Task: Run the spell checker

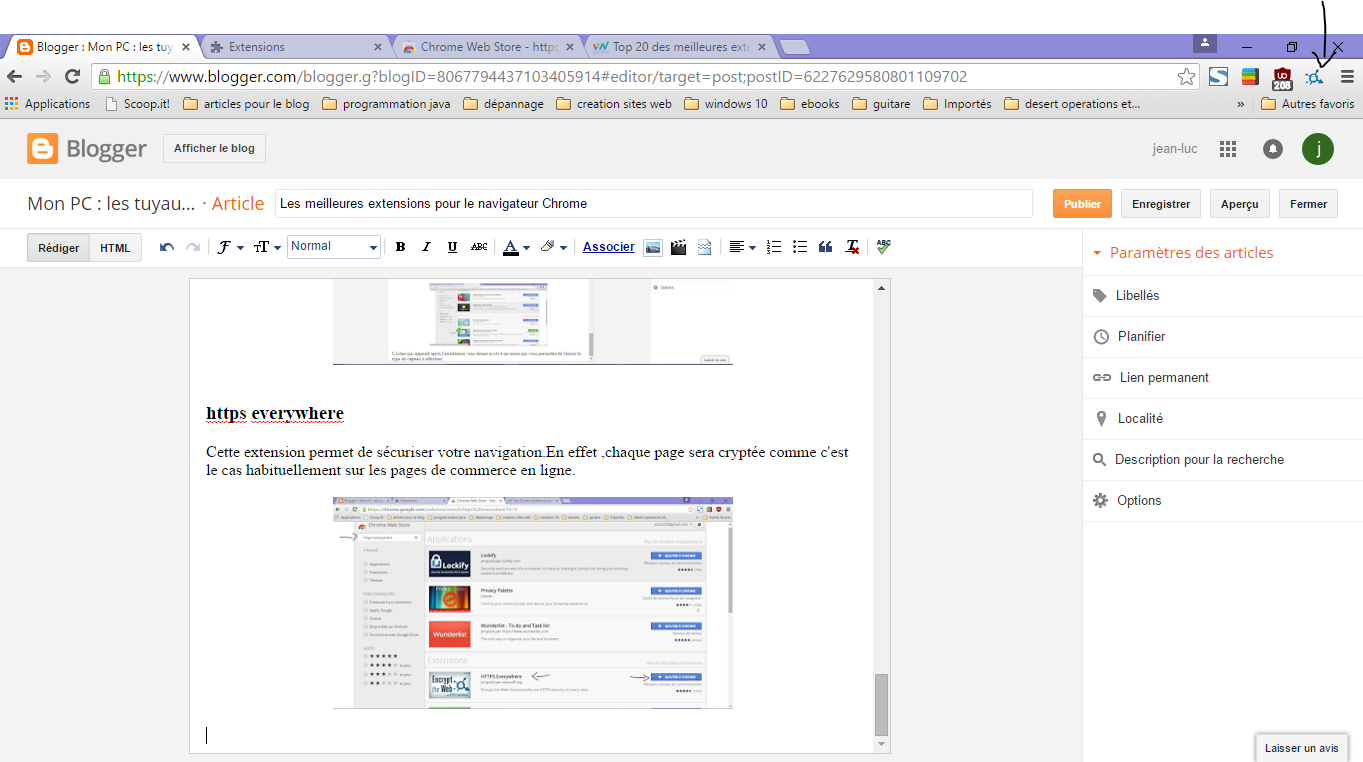Action: click(883, 246)
